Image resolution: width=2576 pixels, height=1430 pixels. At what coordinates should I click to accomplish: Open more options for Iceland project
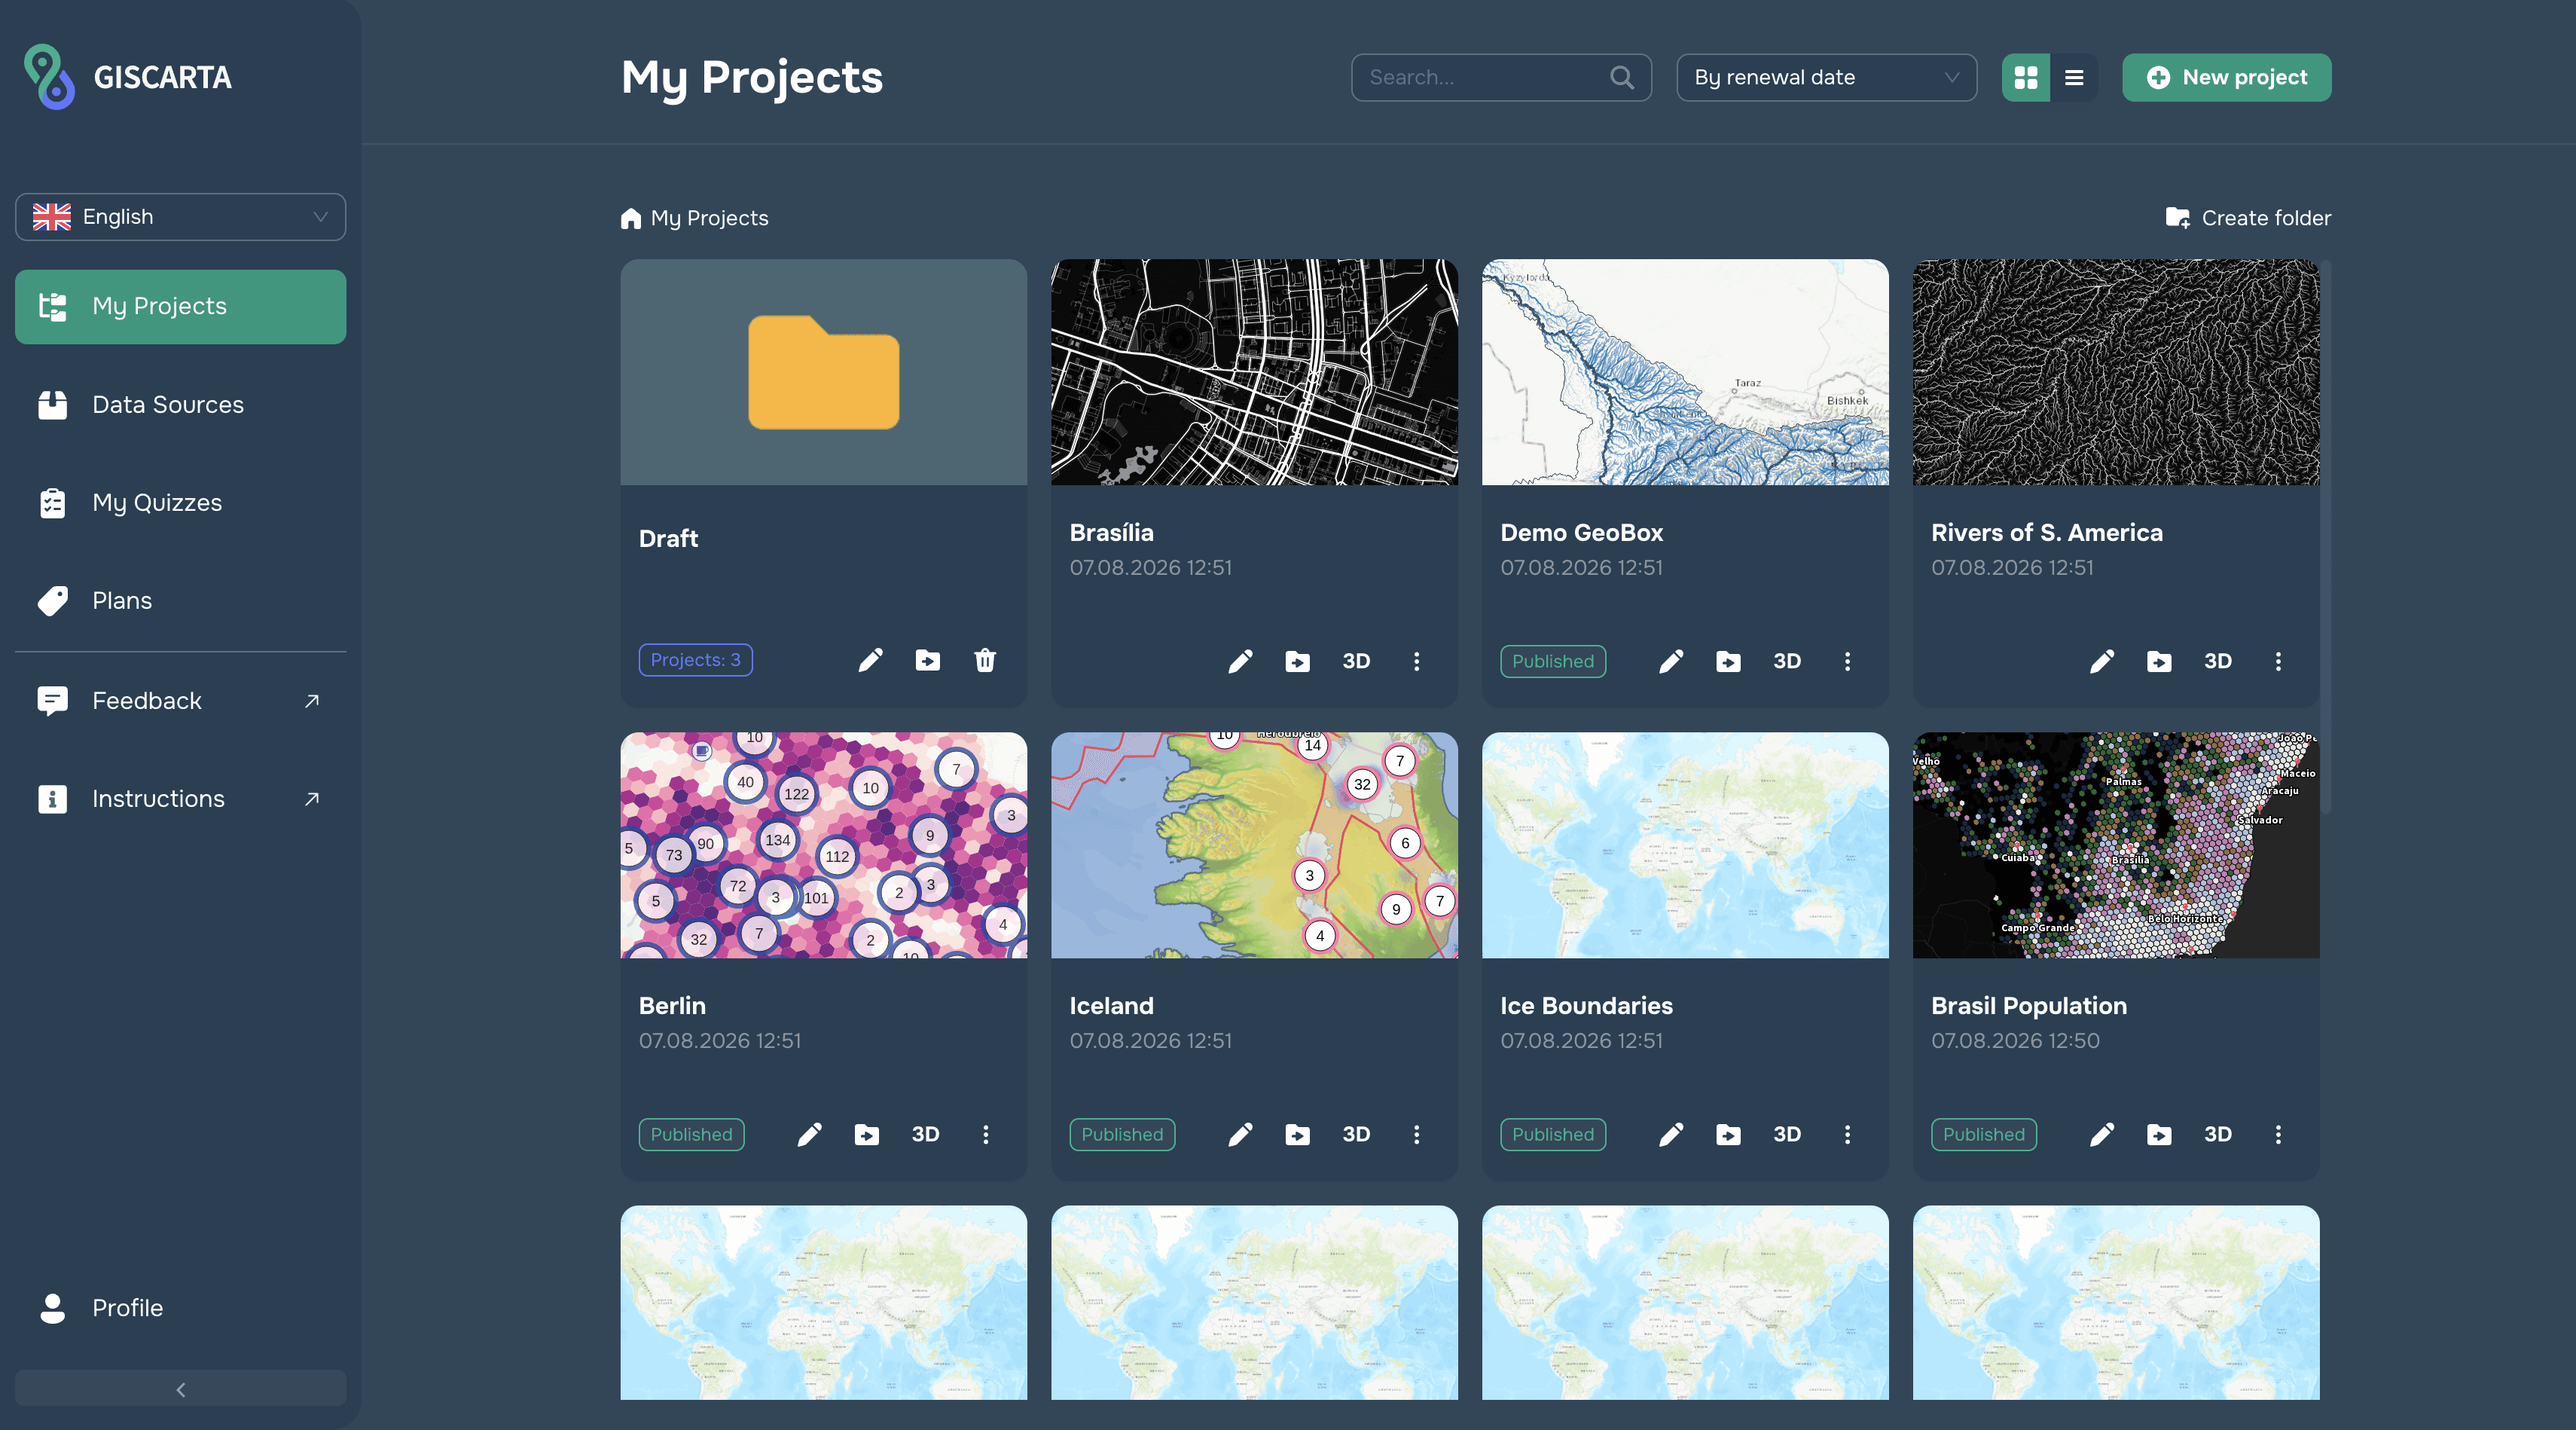tap(1416, 1134)
